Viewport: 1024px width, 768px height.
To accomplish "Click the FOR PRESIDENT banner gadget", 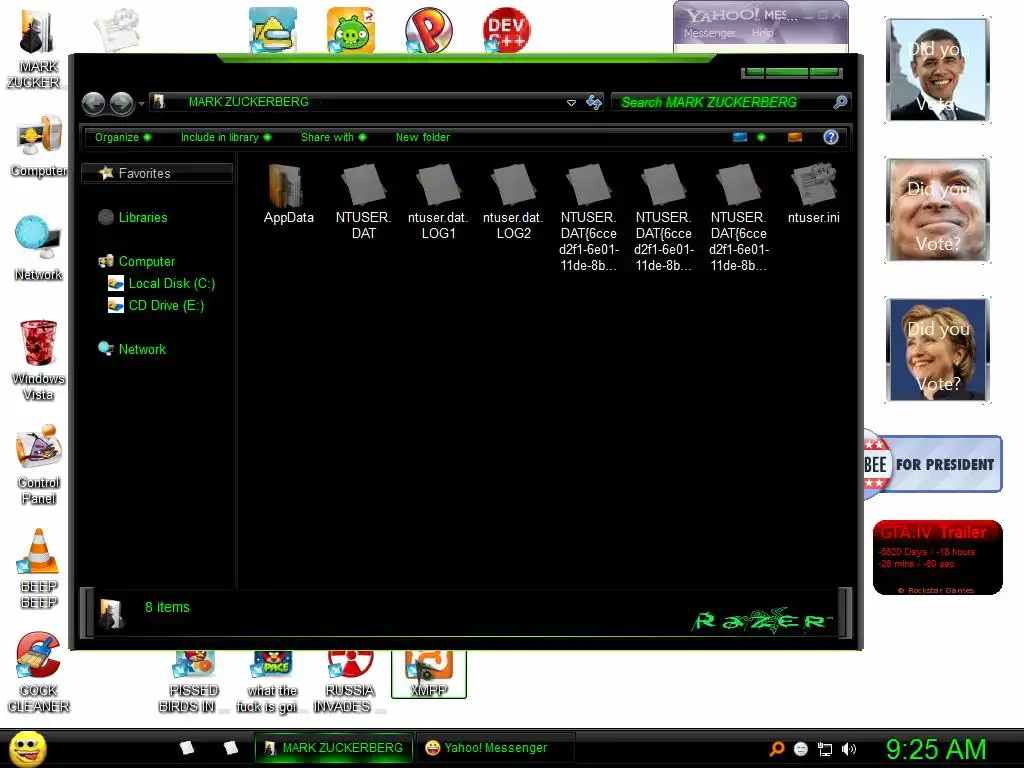I will tap(933, 464).
